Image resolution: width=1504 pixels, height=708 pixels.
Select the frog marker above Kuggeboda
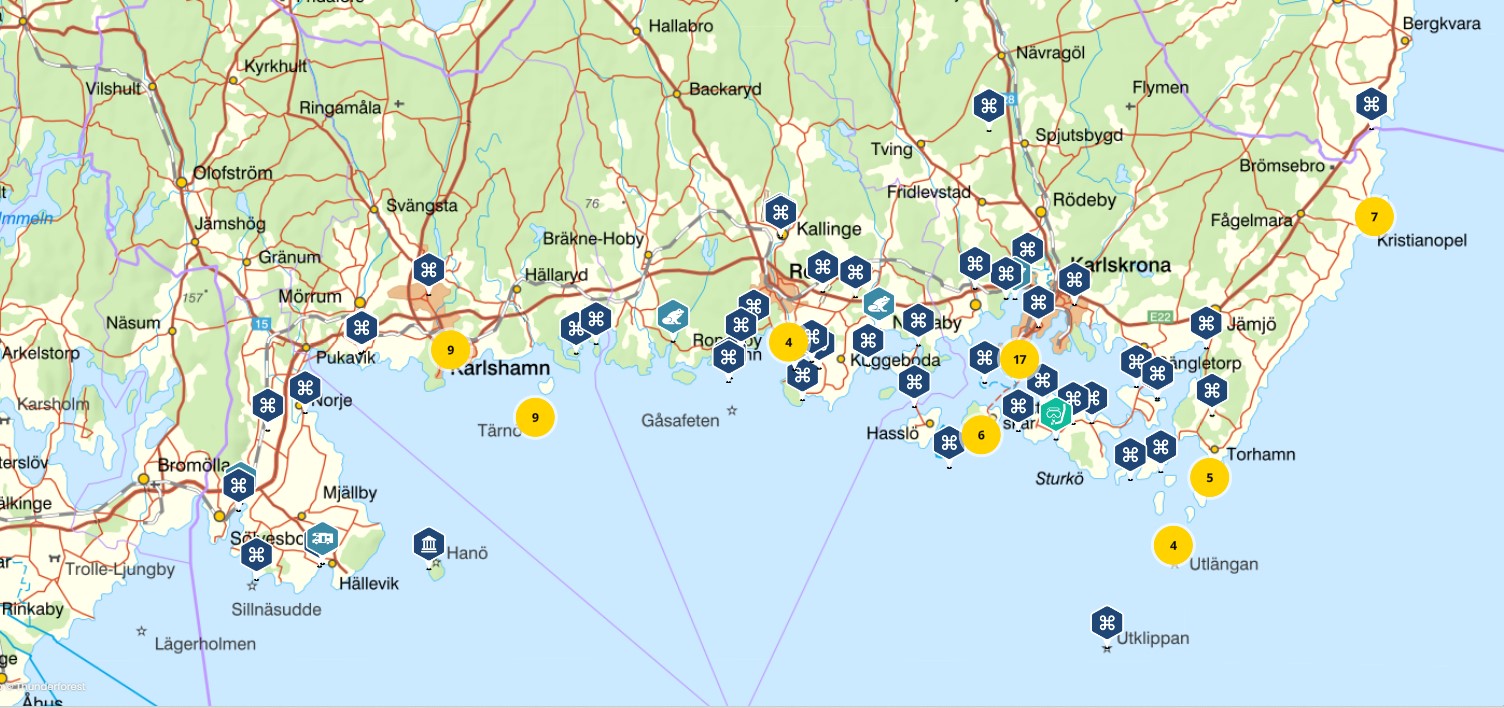click(879, 303)
